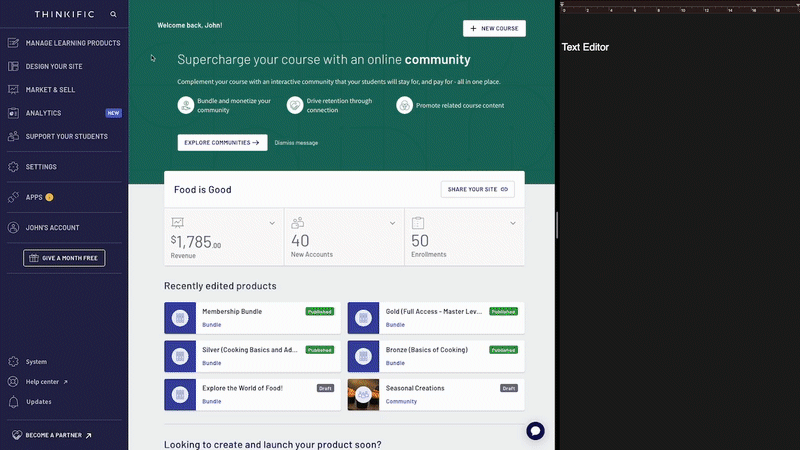Click the page vertical scrollbar handle
This screenshot has width=800, height=450.
click(x=557, y=225)
